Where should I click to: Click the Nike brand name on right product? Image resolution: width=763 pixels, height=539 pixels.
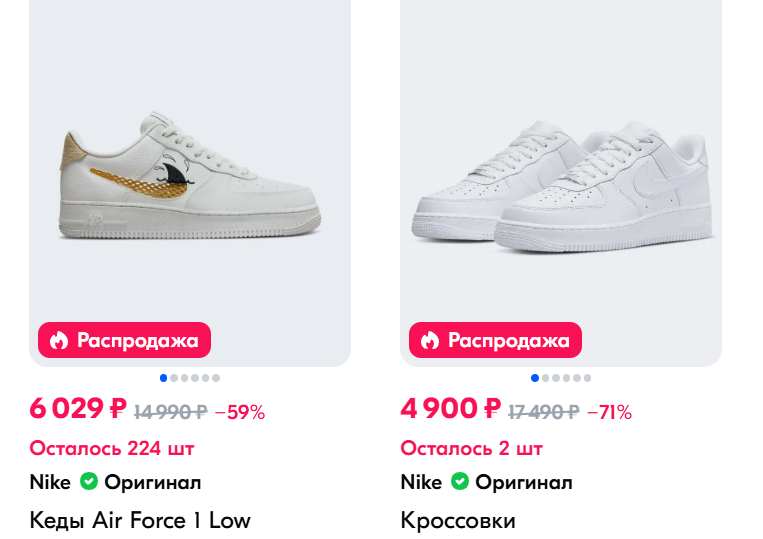[421, 482]
